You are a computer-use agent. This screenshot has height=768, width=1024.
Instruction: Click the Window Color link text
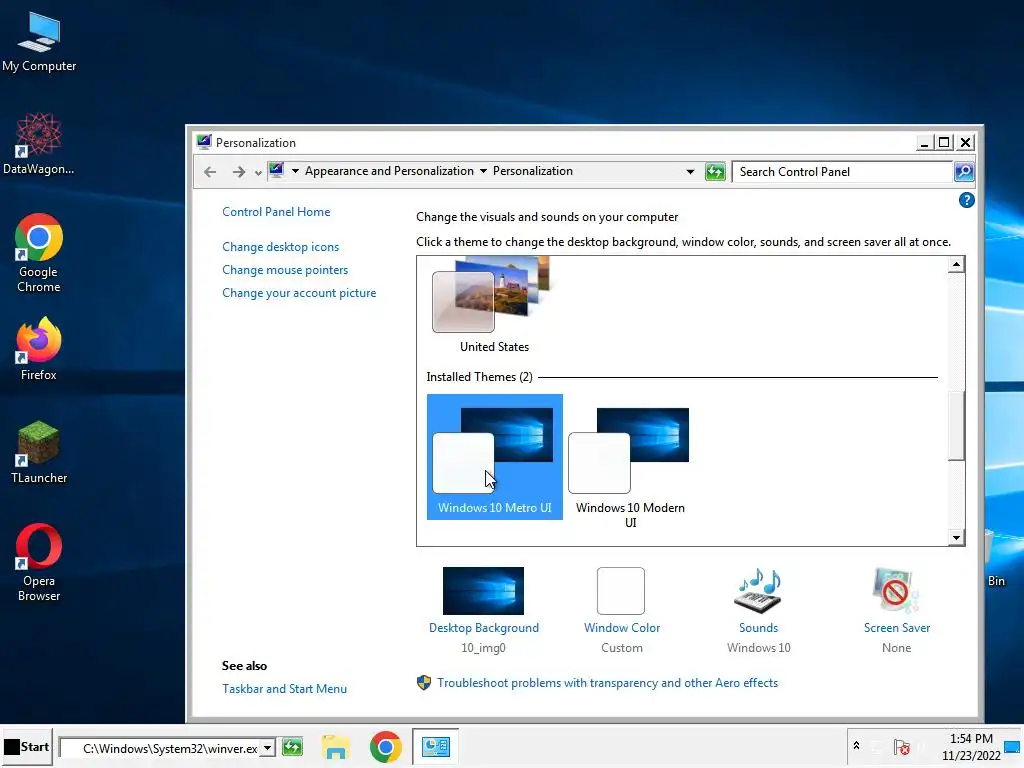coord(622,628)
